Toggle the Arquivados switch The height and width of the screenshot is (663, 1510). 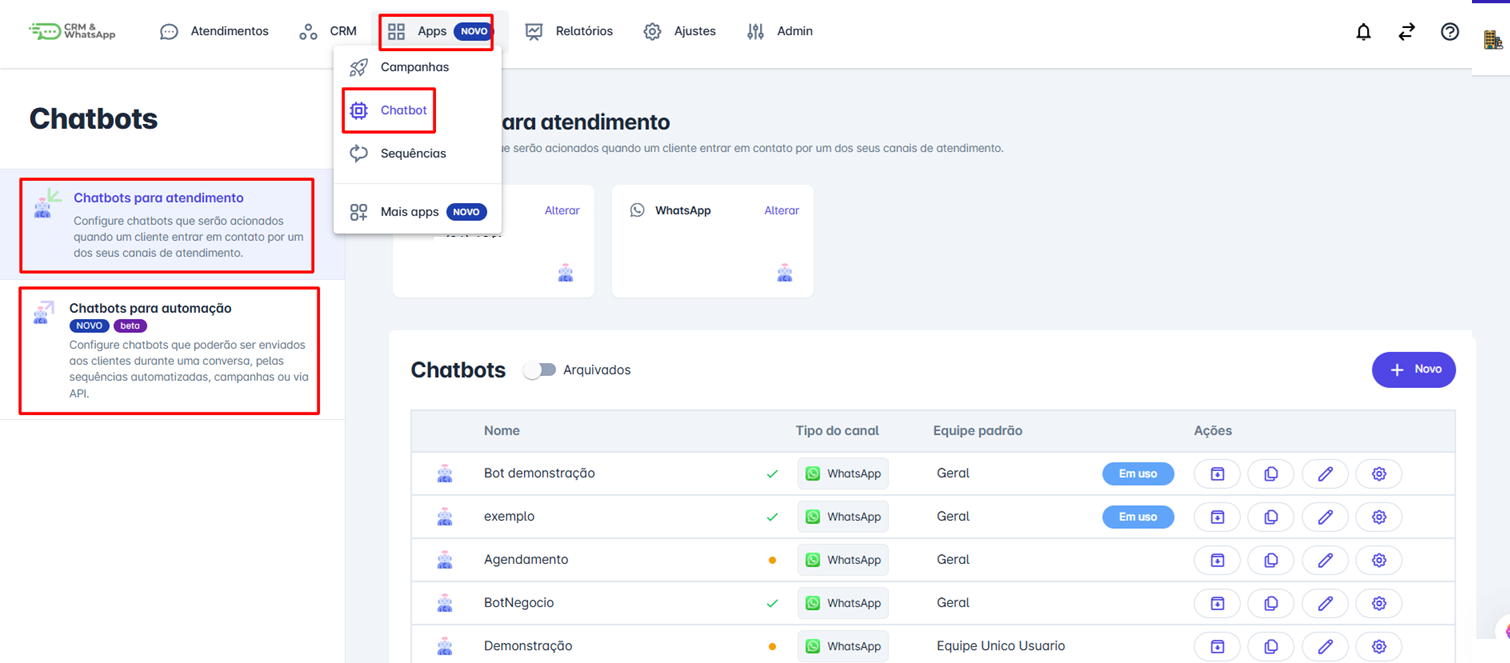(539, 369)
